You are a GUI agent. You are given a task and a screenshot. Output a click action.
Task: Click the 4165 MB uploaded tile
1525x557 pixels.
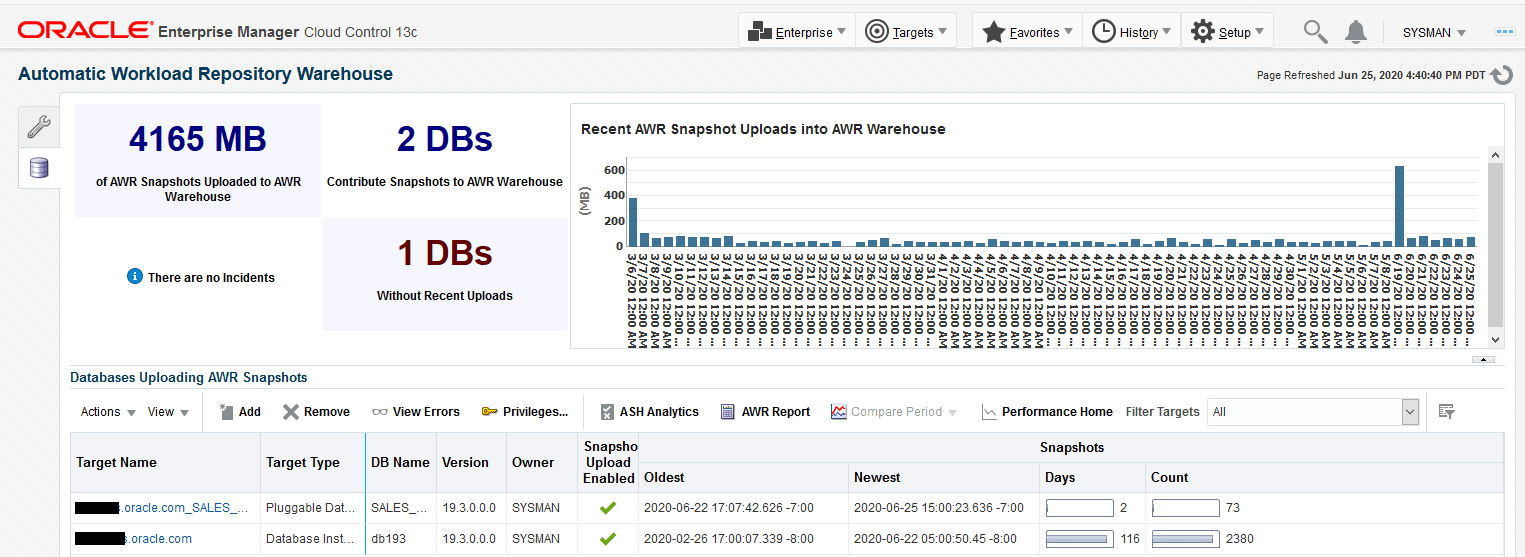(198, 160)
